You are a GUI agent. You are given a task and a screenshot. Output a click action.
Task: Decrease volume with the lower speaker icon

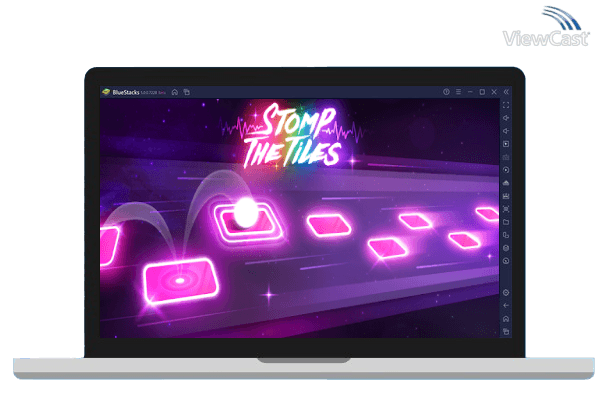[506, 131]
